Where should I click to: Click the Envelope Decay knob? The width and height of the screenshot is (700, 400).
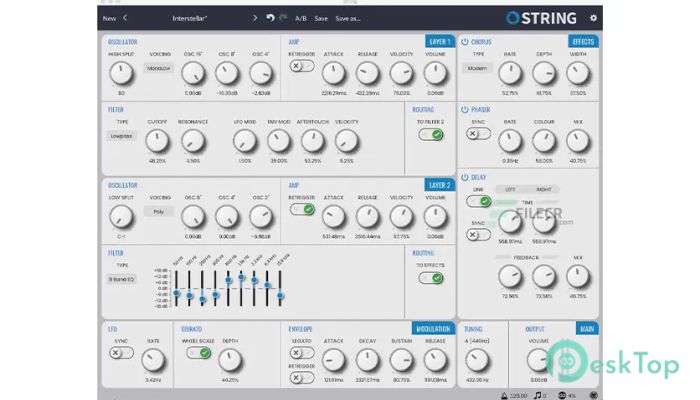367,360
